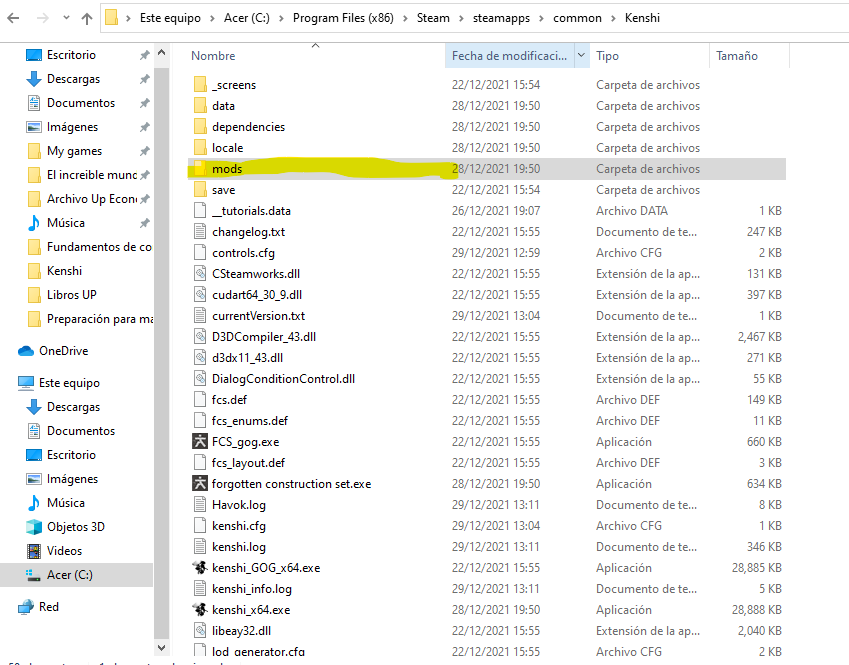Open Música under Este equipo

click(x=66, y=503)
